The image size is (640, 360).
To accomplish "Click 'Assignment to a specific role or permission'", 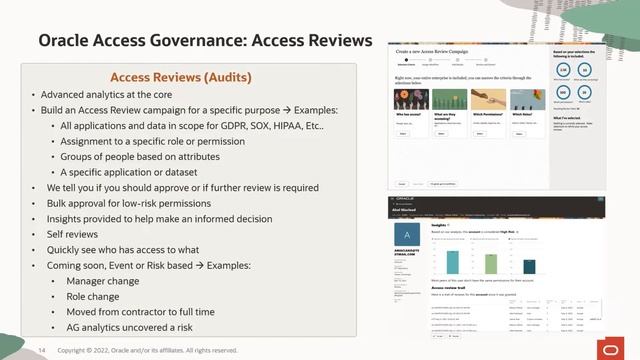I will pyautogui.click(x=153, y=141).
